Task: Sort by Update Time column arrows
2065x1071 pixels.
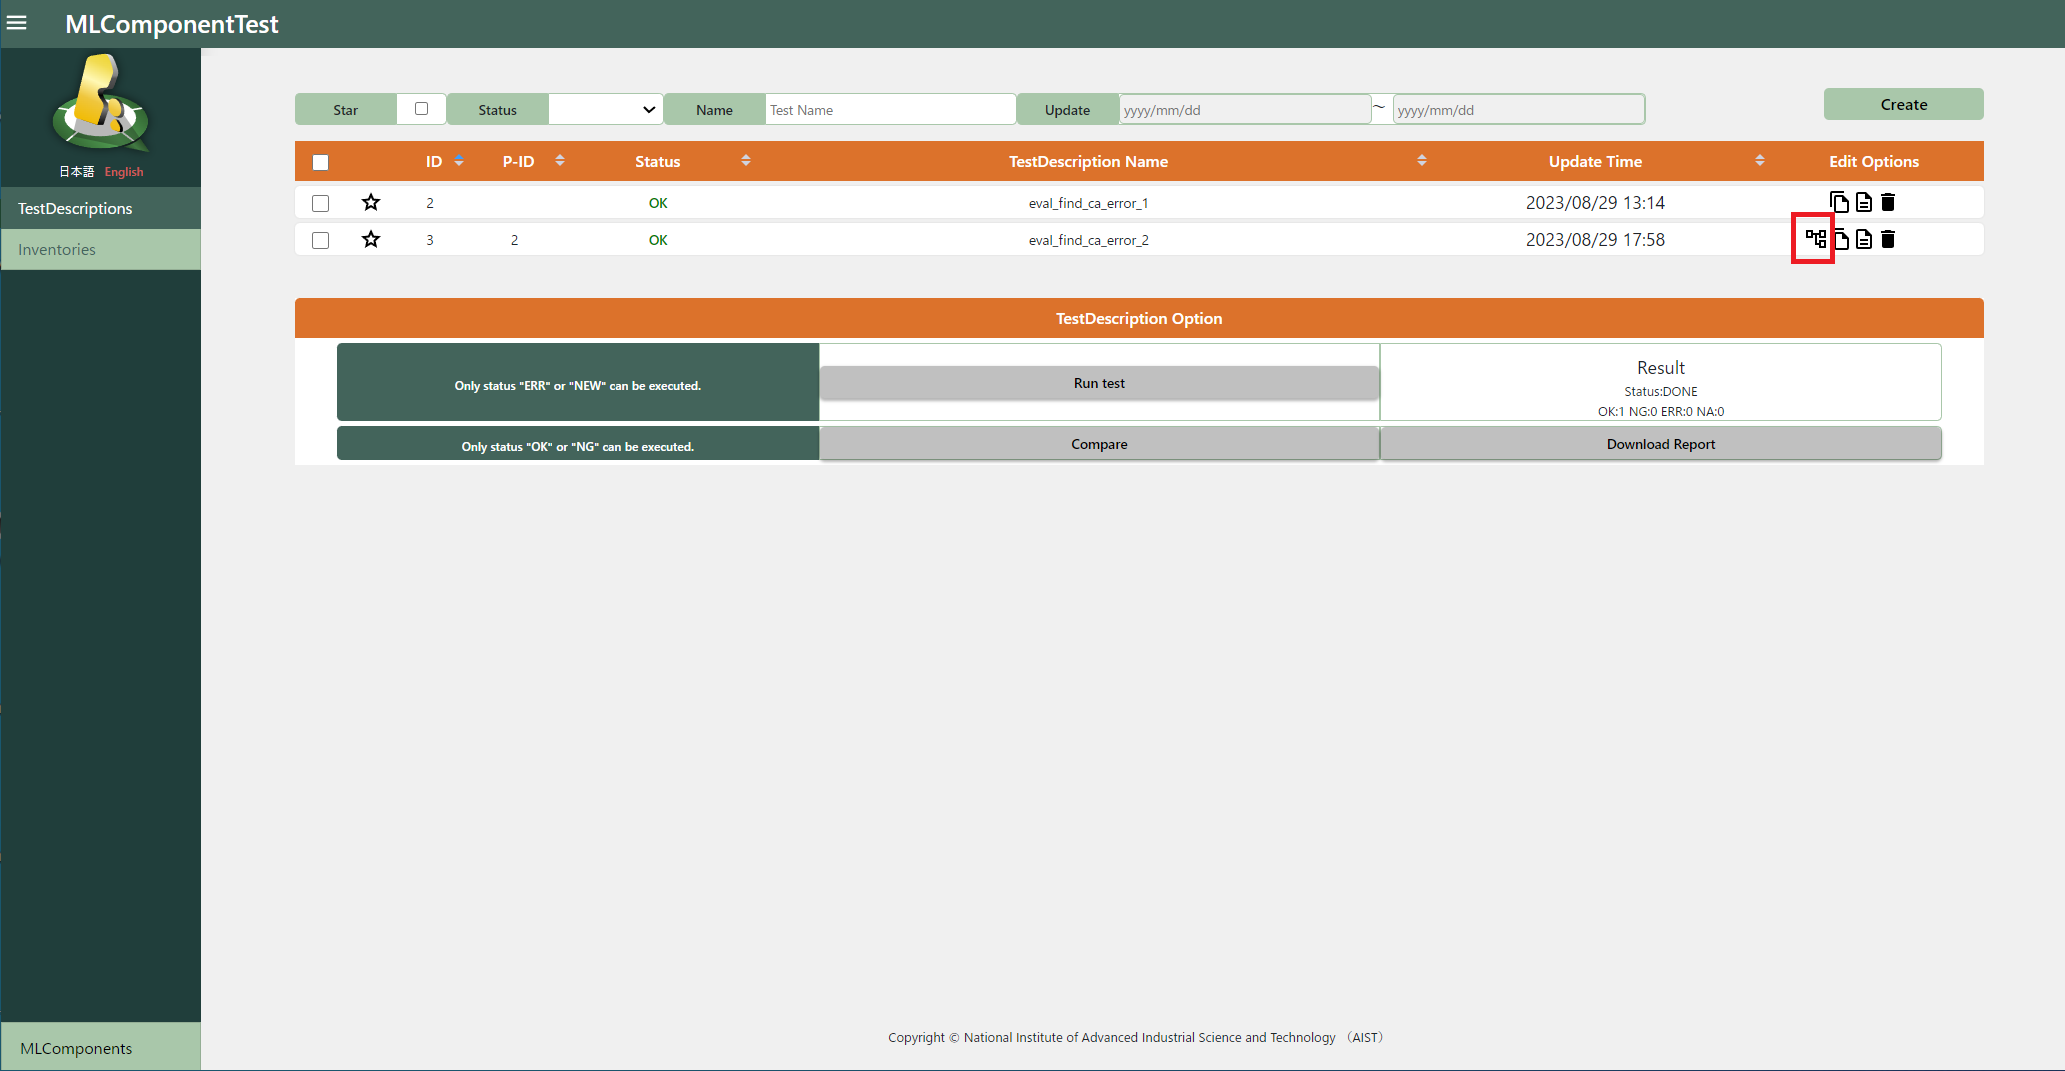Action: pyautogui.click(x=1759, y=161)
